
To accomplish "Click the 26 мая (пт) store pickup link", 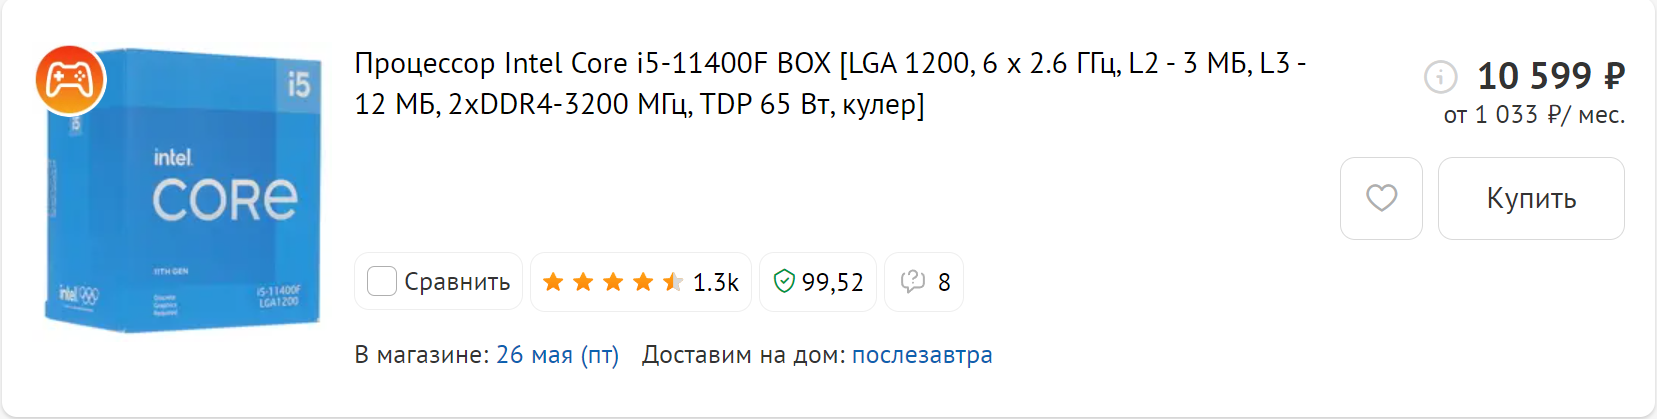I will [x=557, y=355].
